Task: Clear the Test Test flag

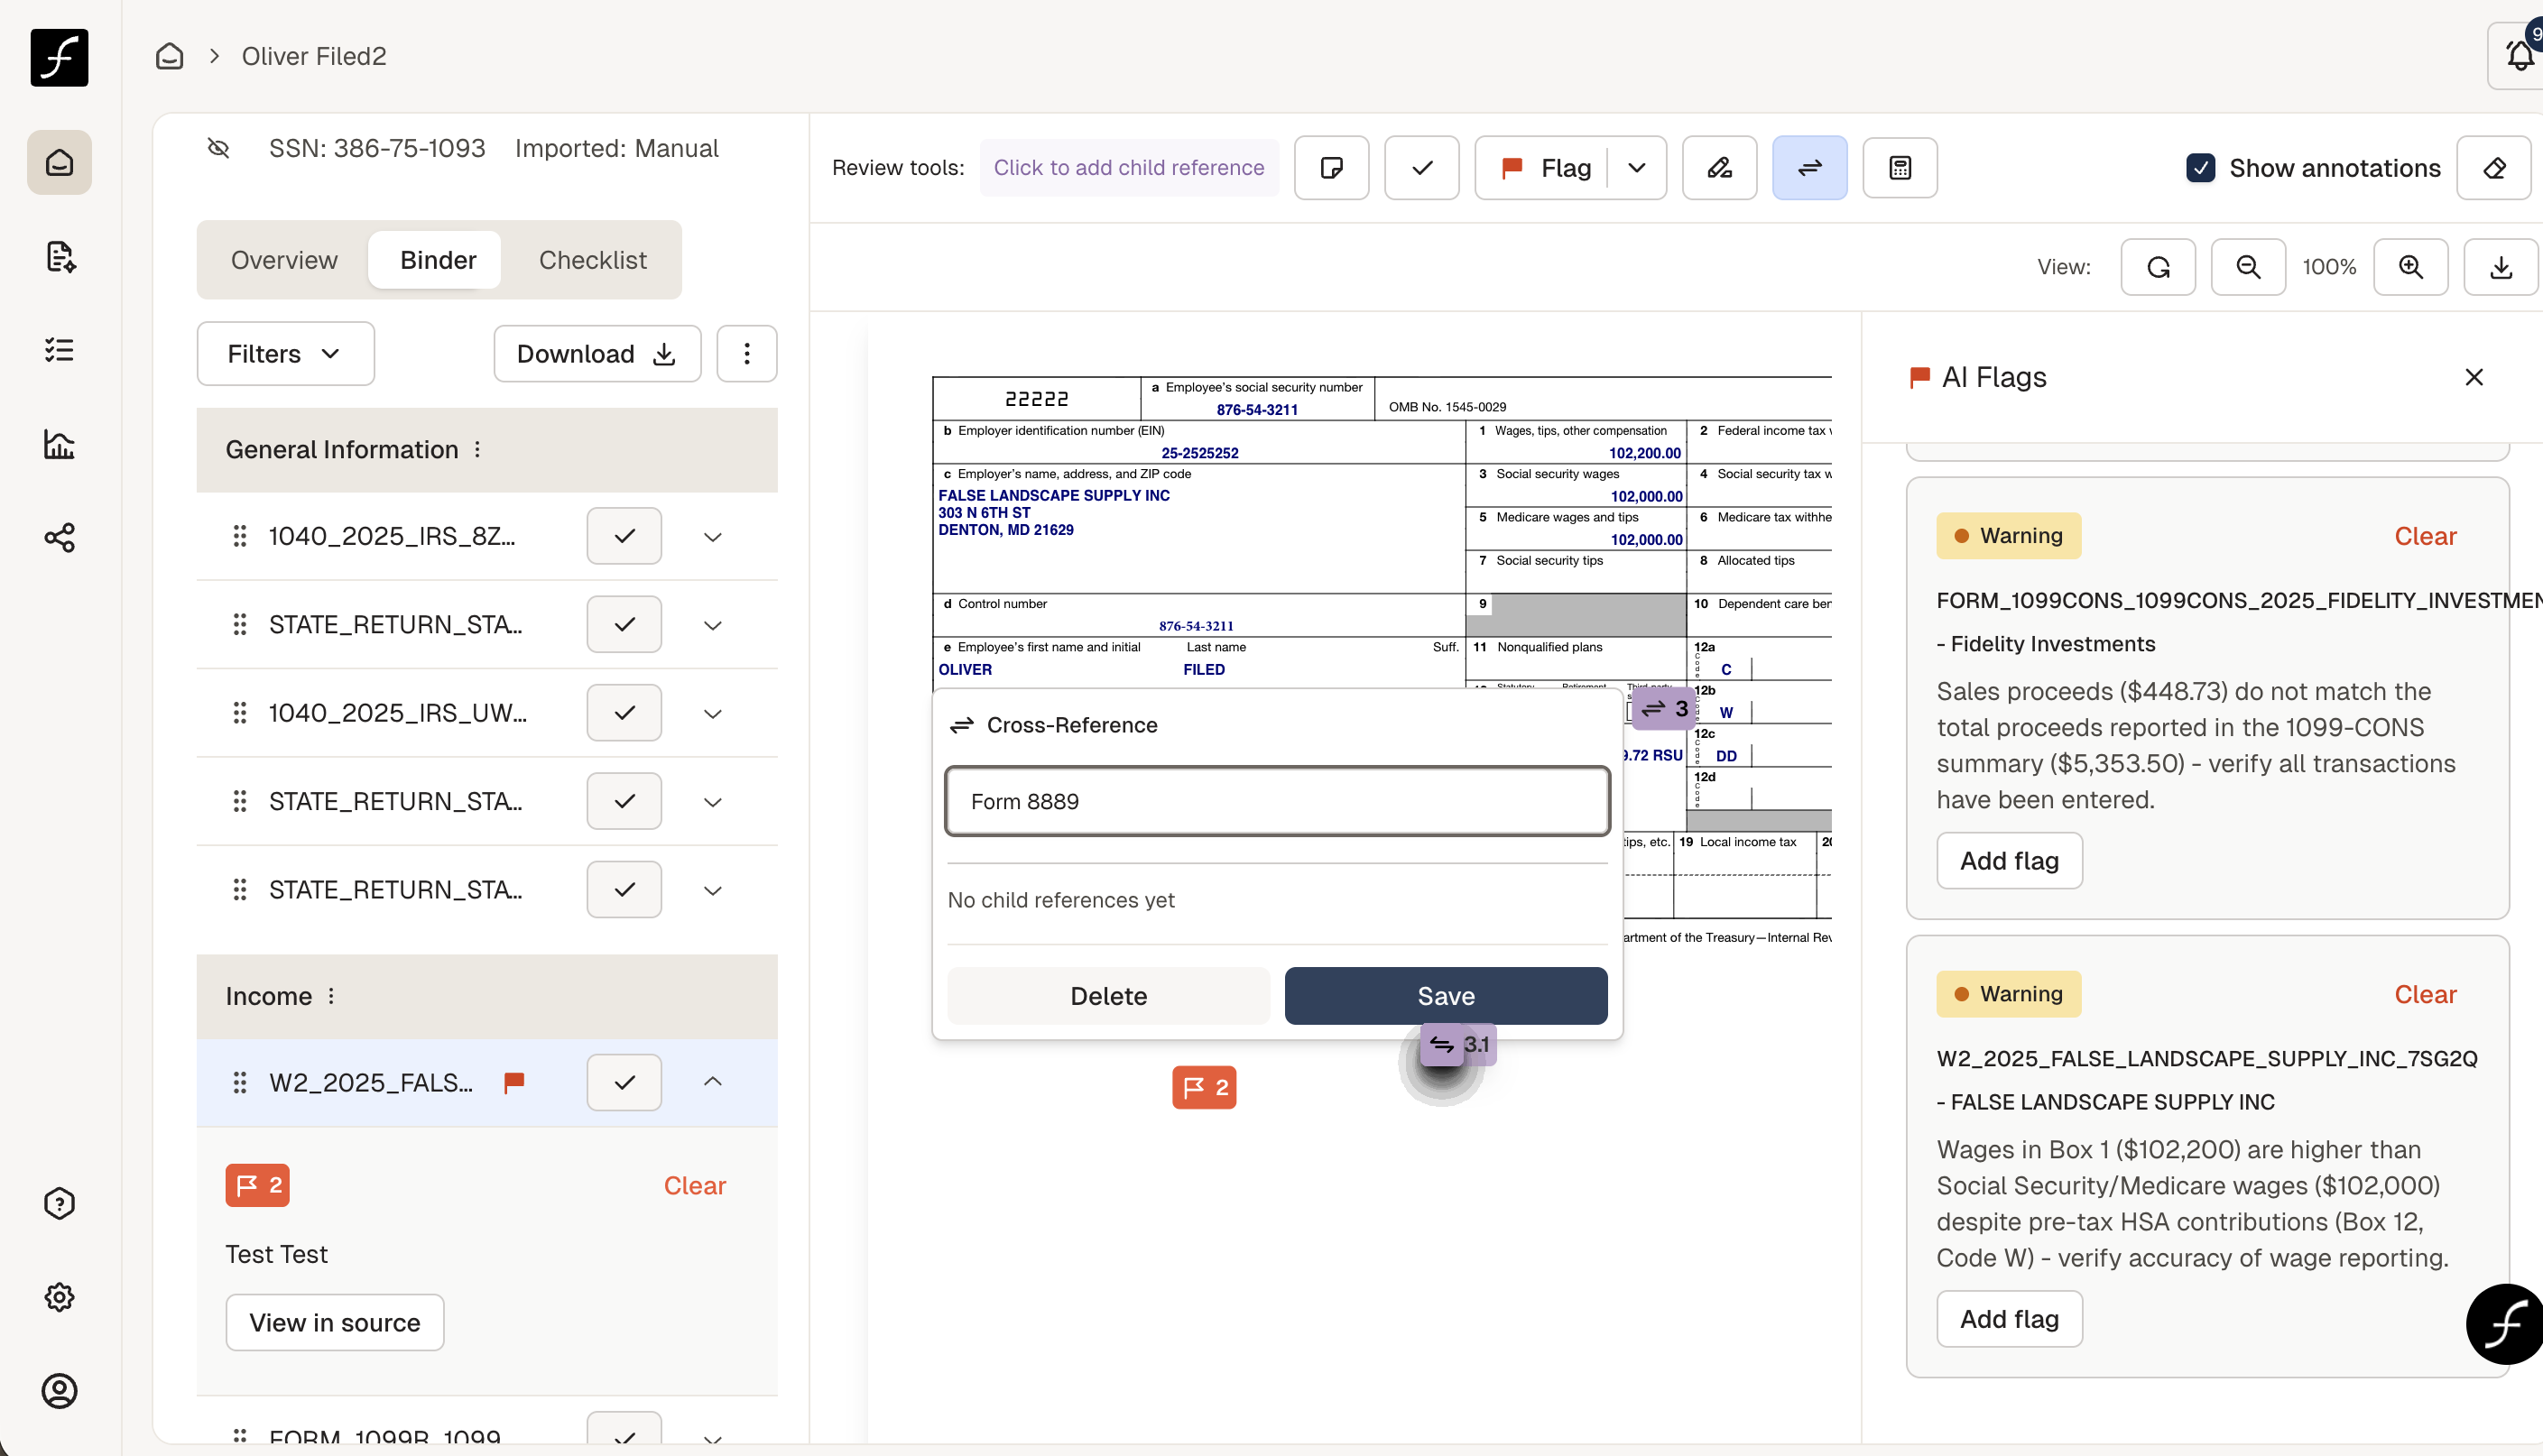Action: click(x=694, y=1185)
